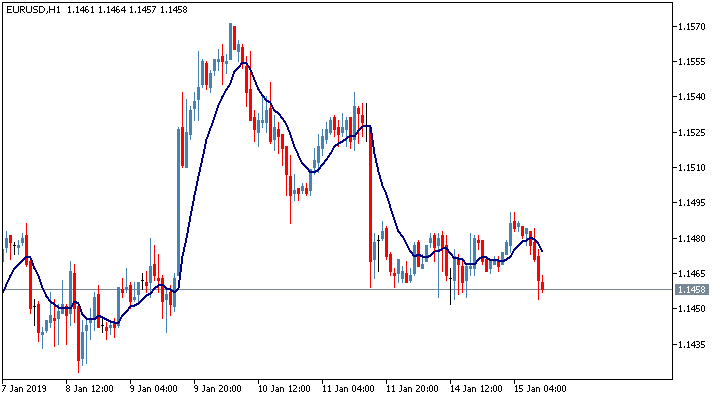Click the 15 Jan 04:00 time label
This screenshot has width=720, height=400.
540,389
